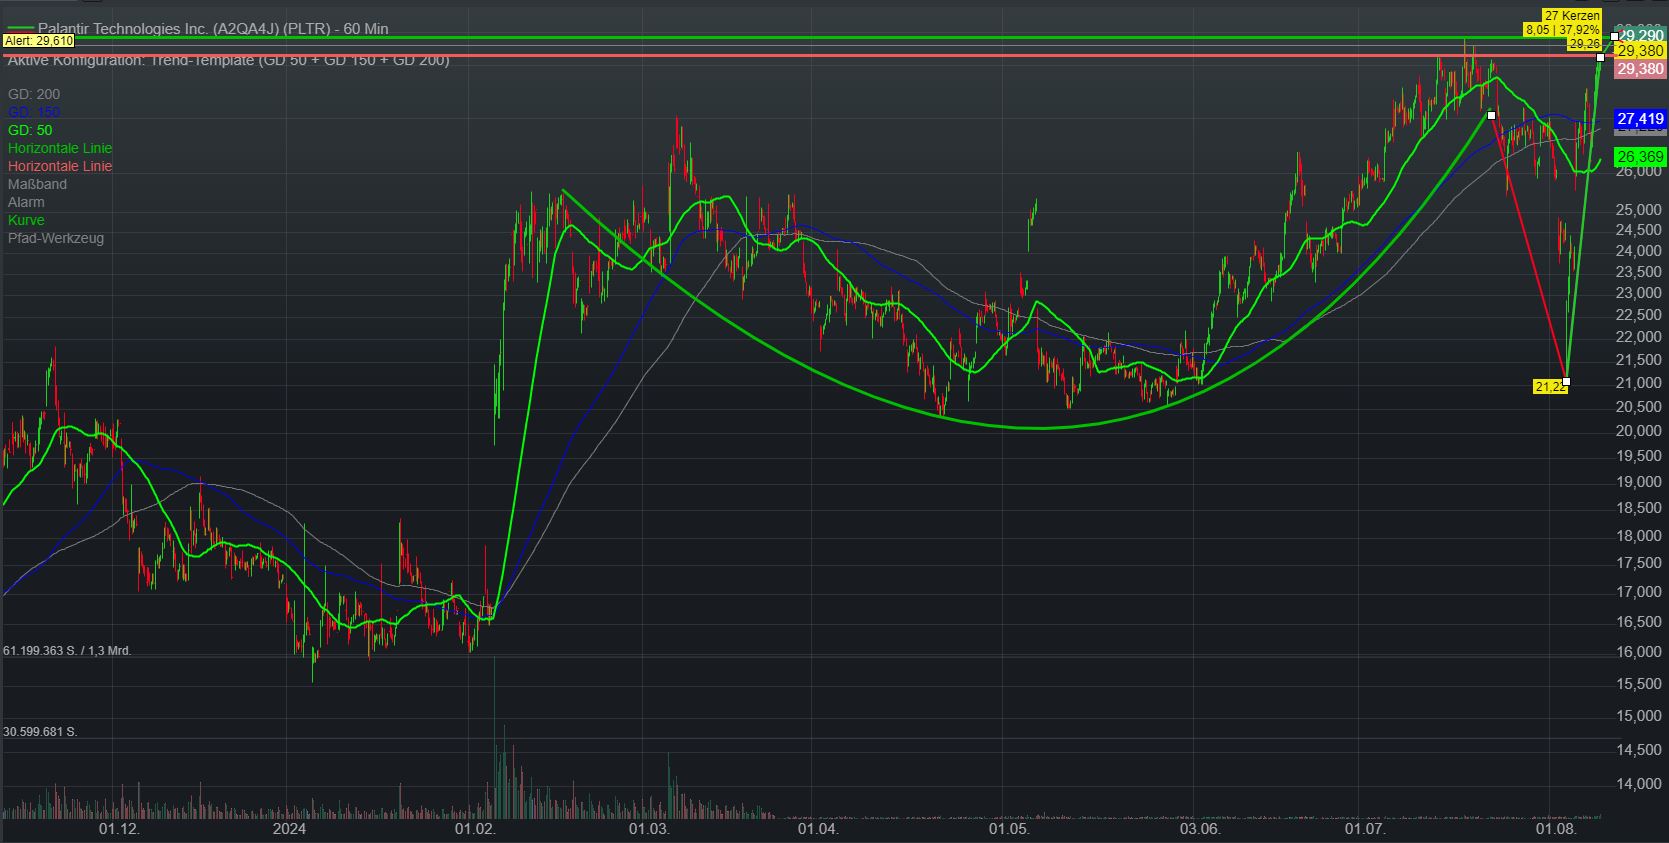Click the 01.03. date axis label

pos(648,829)
